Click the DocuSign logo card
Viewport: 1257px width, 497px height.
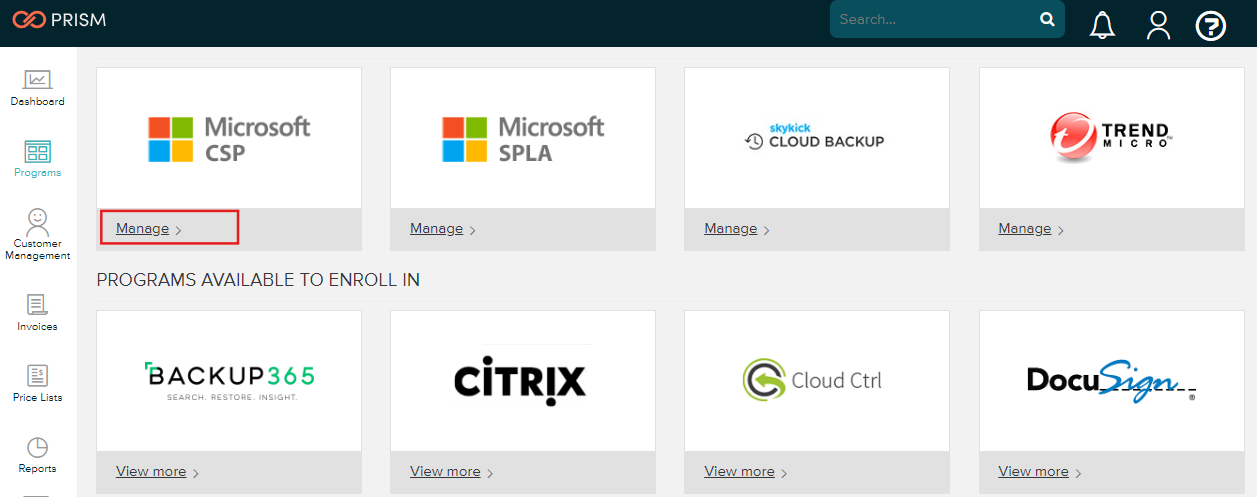pos(1111,381)
